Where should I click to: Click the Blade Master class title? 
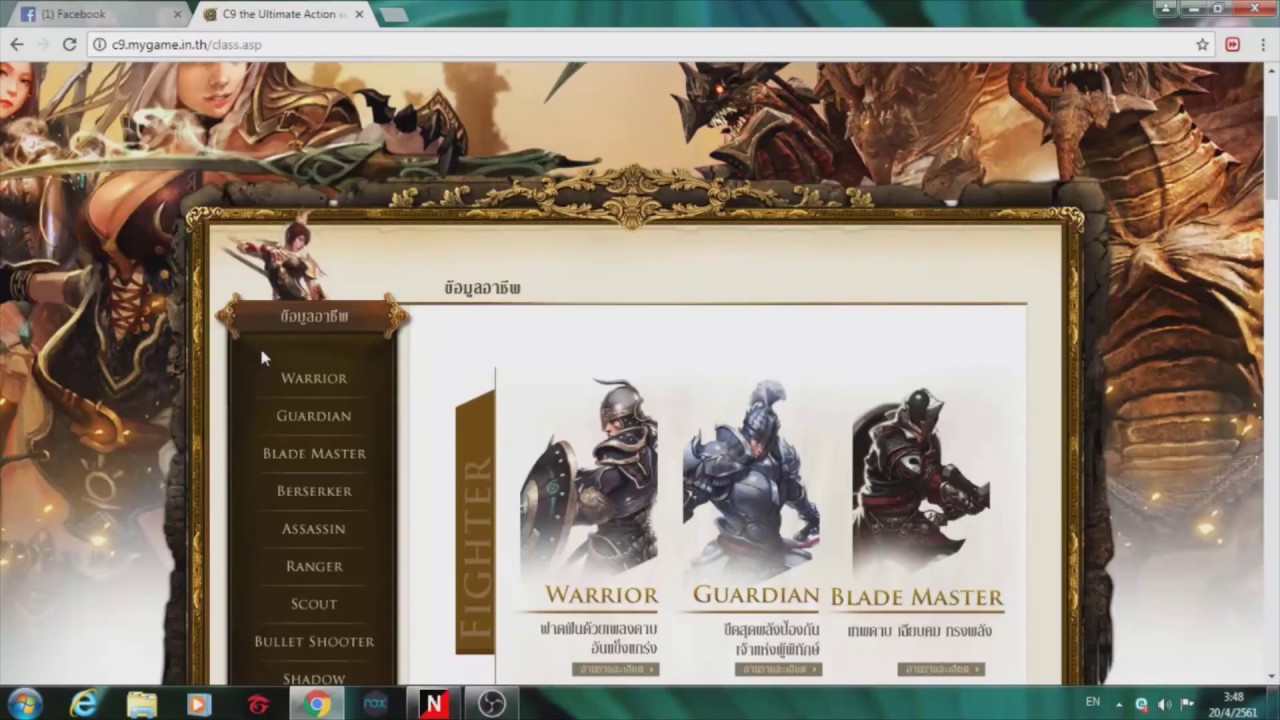pyautogui.click(x=917, y=597)
